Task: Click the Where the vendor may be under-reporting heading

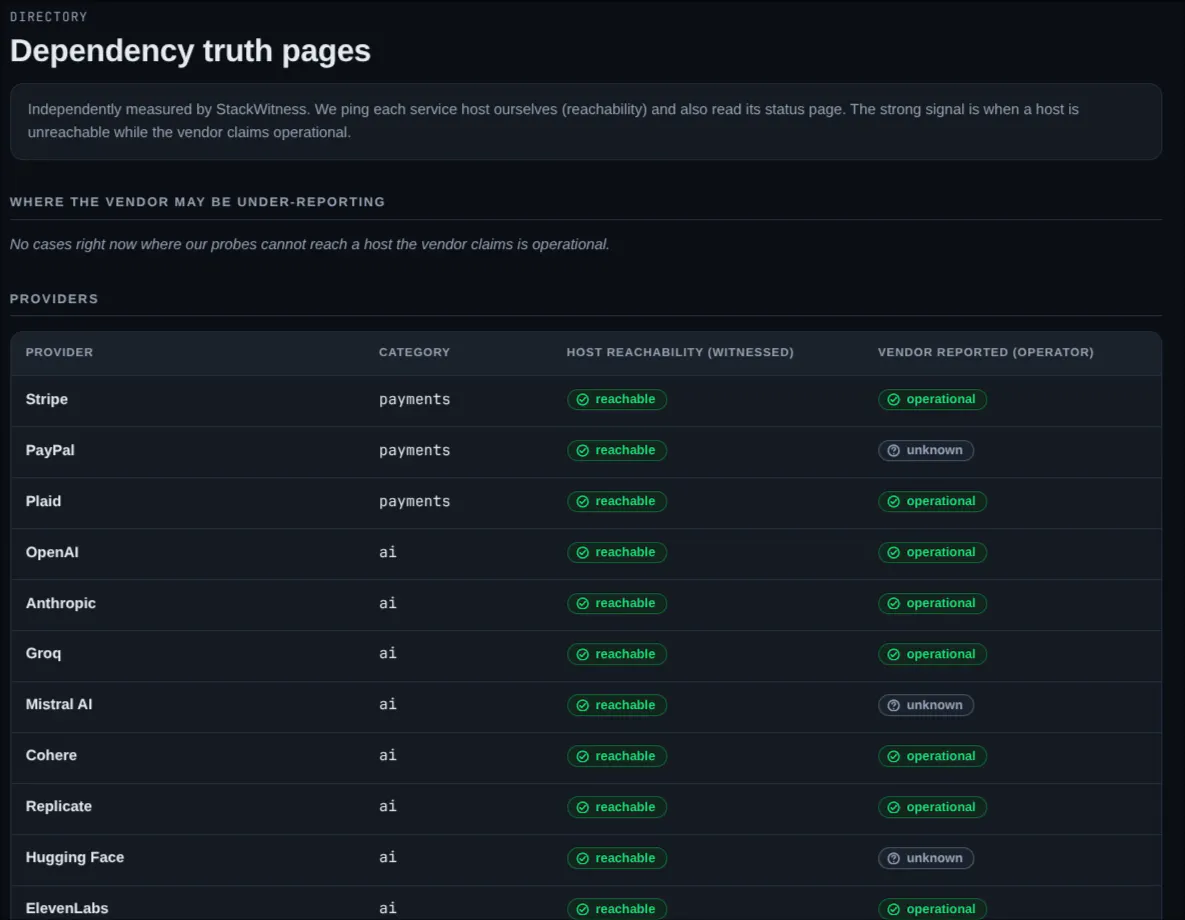Action: [197, 202]
